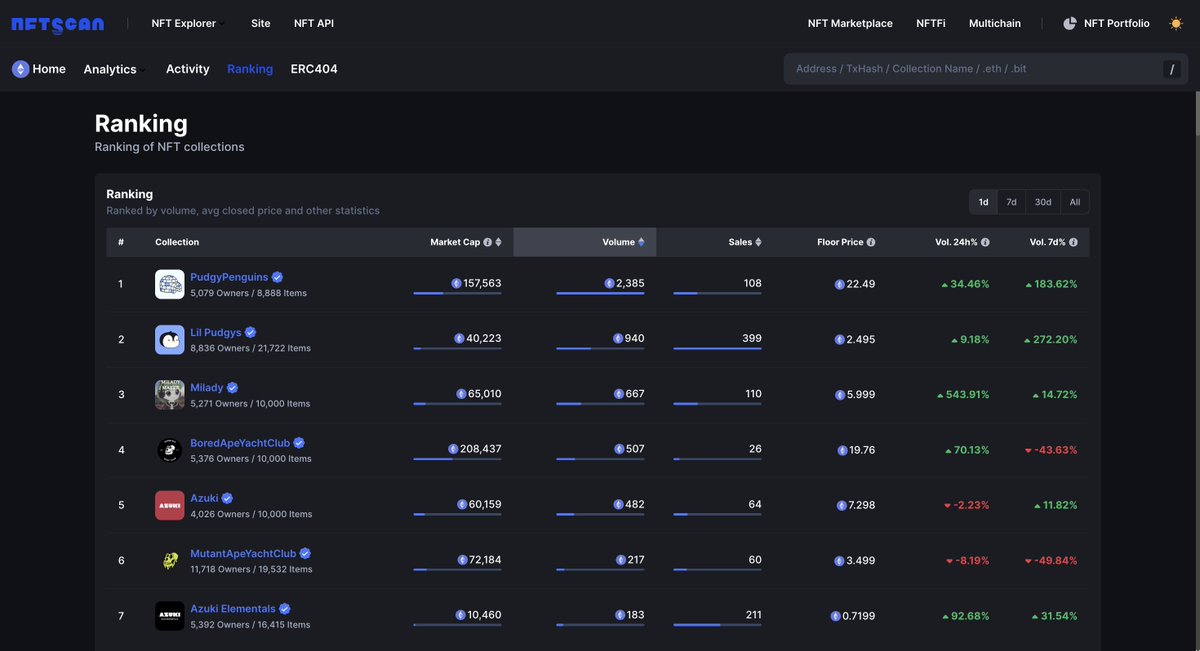
Task: Open the Azuki collection link
Action: tap(204, 498)
